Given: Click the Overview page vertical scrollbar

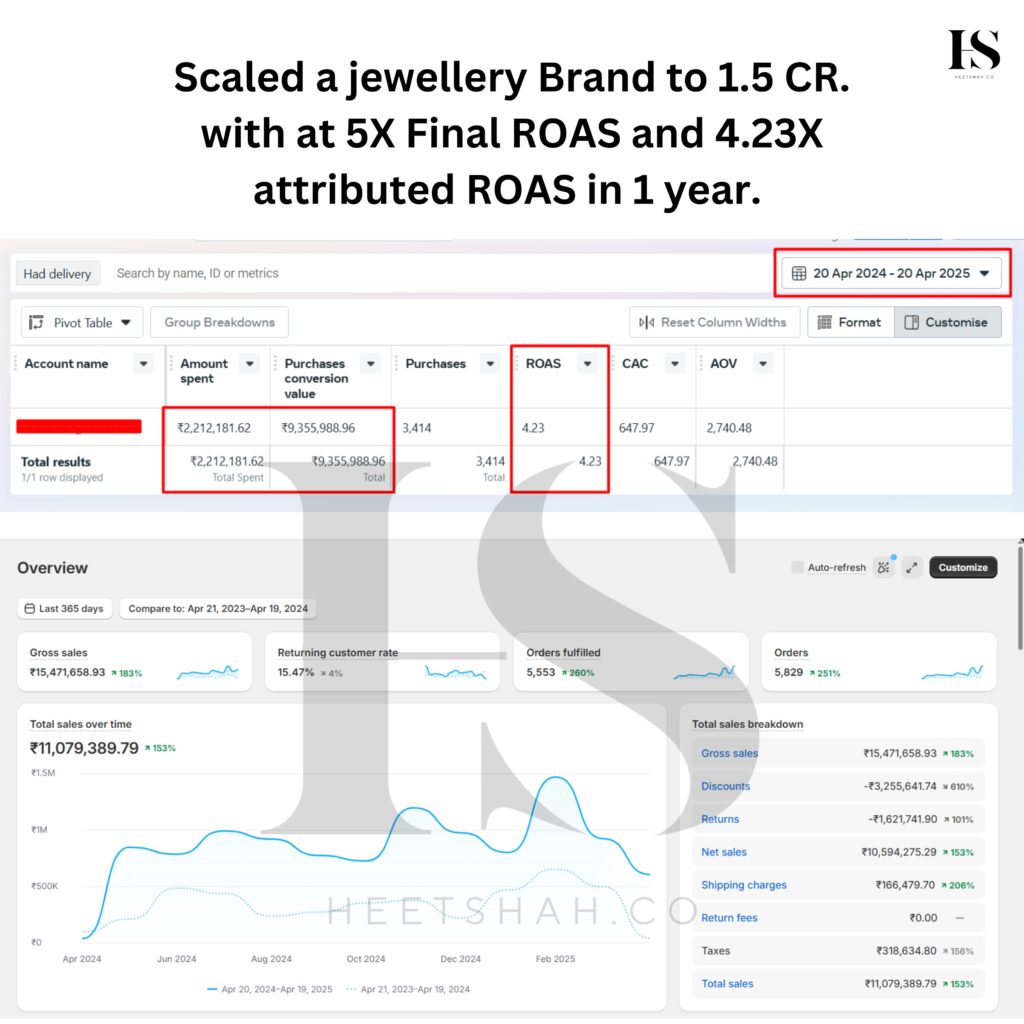Looking at the screenshot, I should [x=1019, y=598].
